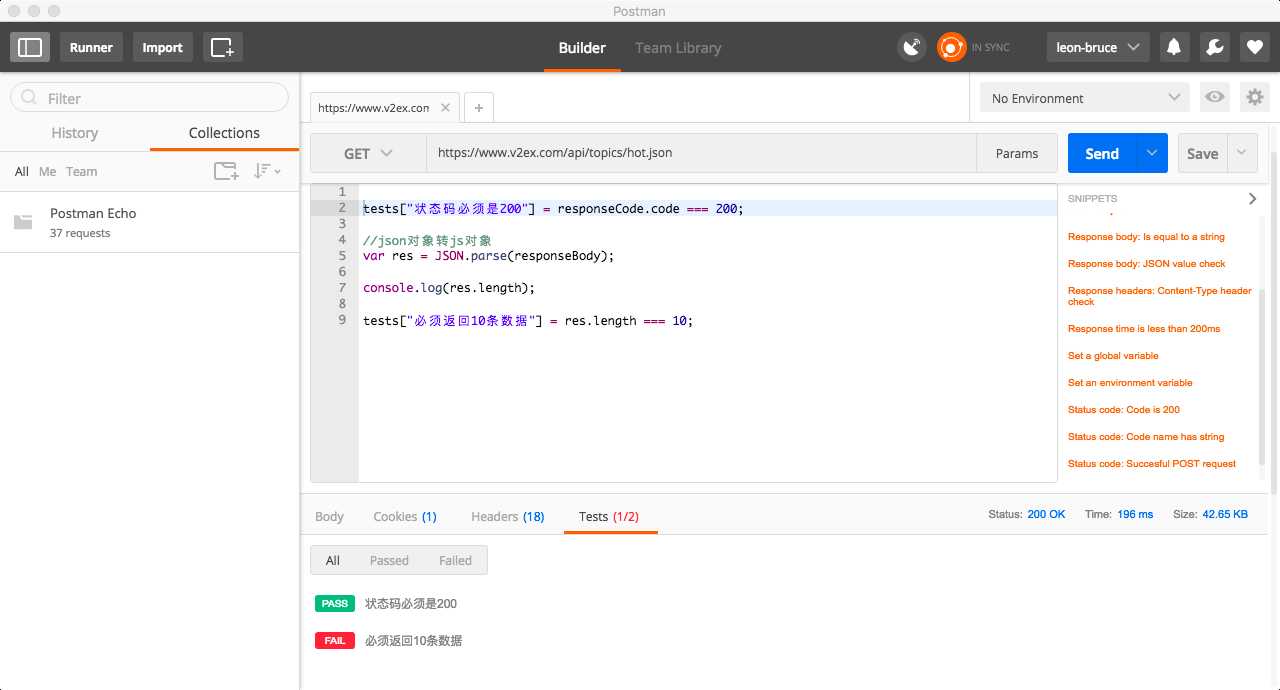Open the No Environment dropdown
Image resolution: width=1280 pixels, height=690 pixels.
pos(1085,98)
